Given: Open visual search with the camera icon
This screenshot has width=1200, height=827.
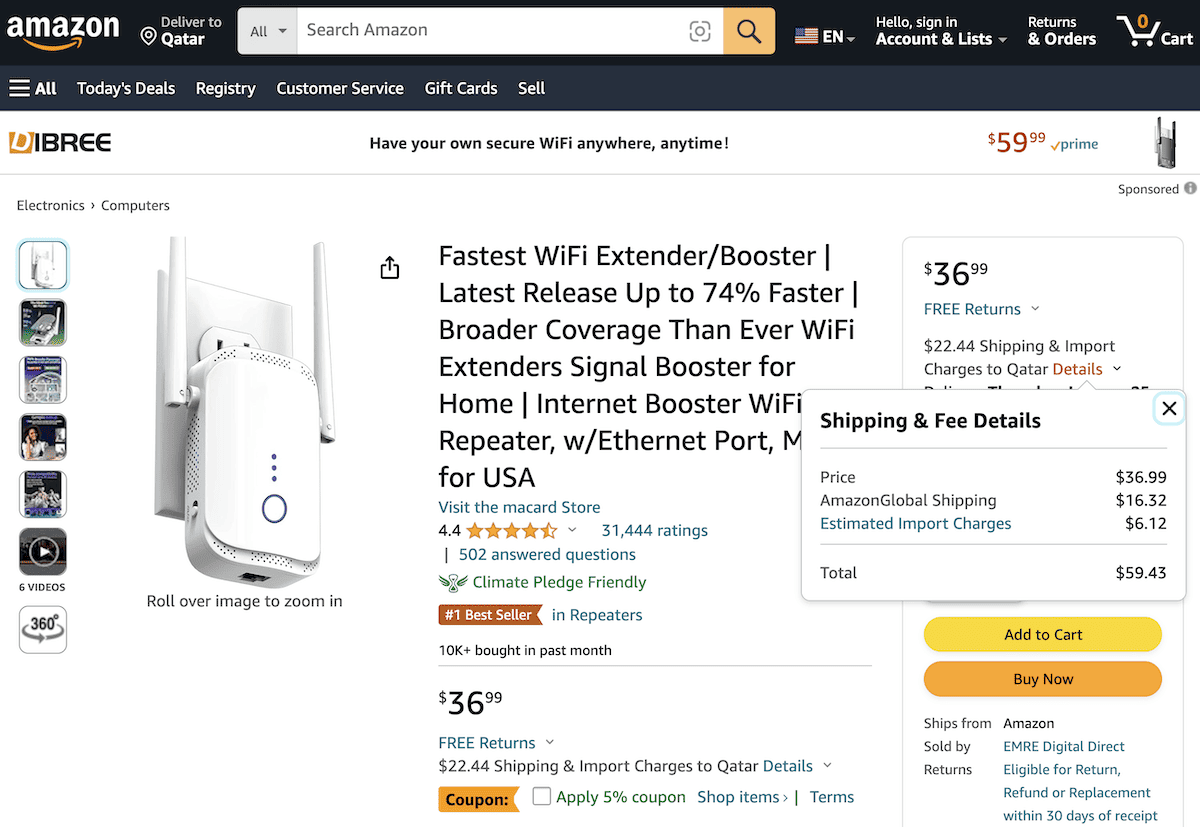Looking at the screenshot, I should point(700,31).
